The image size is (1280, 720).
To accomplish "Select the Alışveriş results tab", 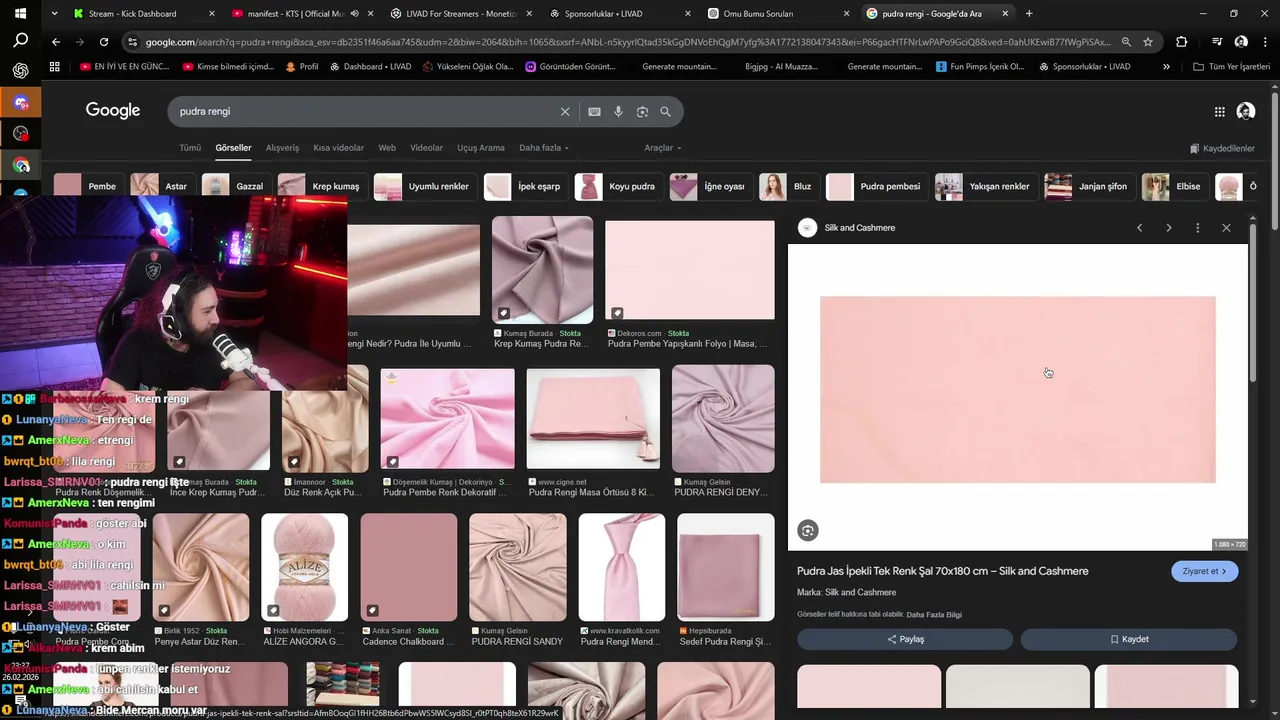I will pos(282,148).
